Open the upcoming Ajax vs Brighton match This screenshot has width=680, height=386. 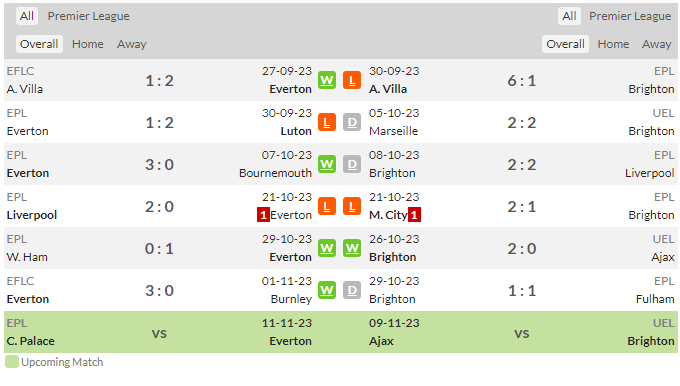click(x=522, y=332)
